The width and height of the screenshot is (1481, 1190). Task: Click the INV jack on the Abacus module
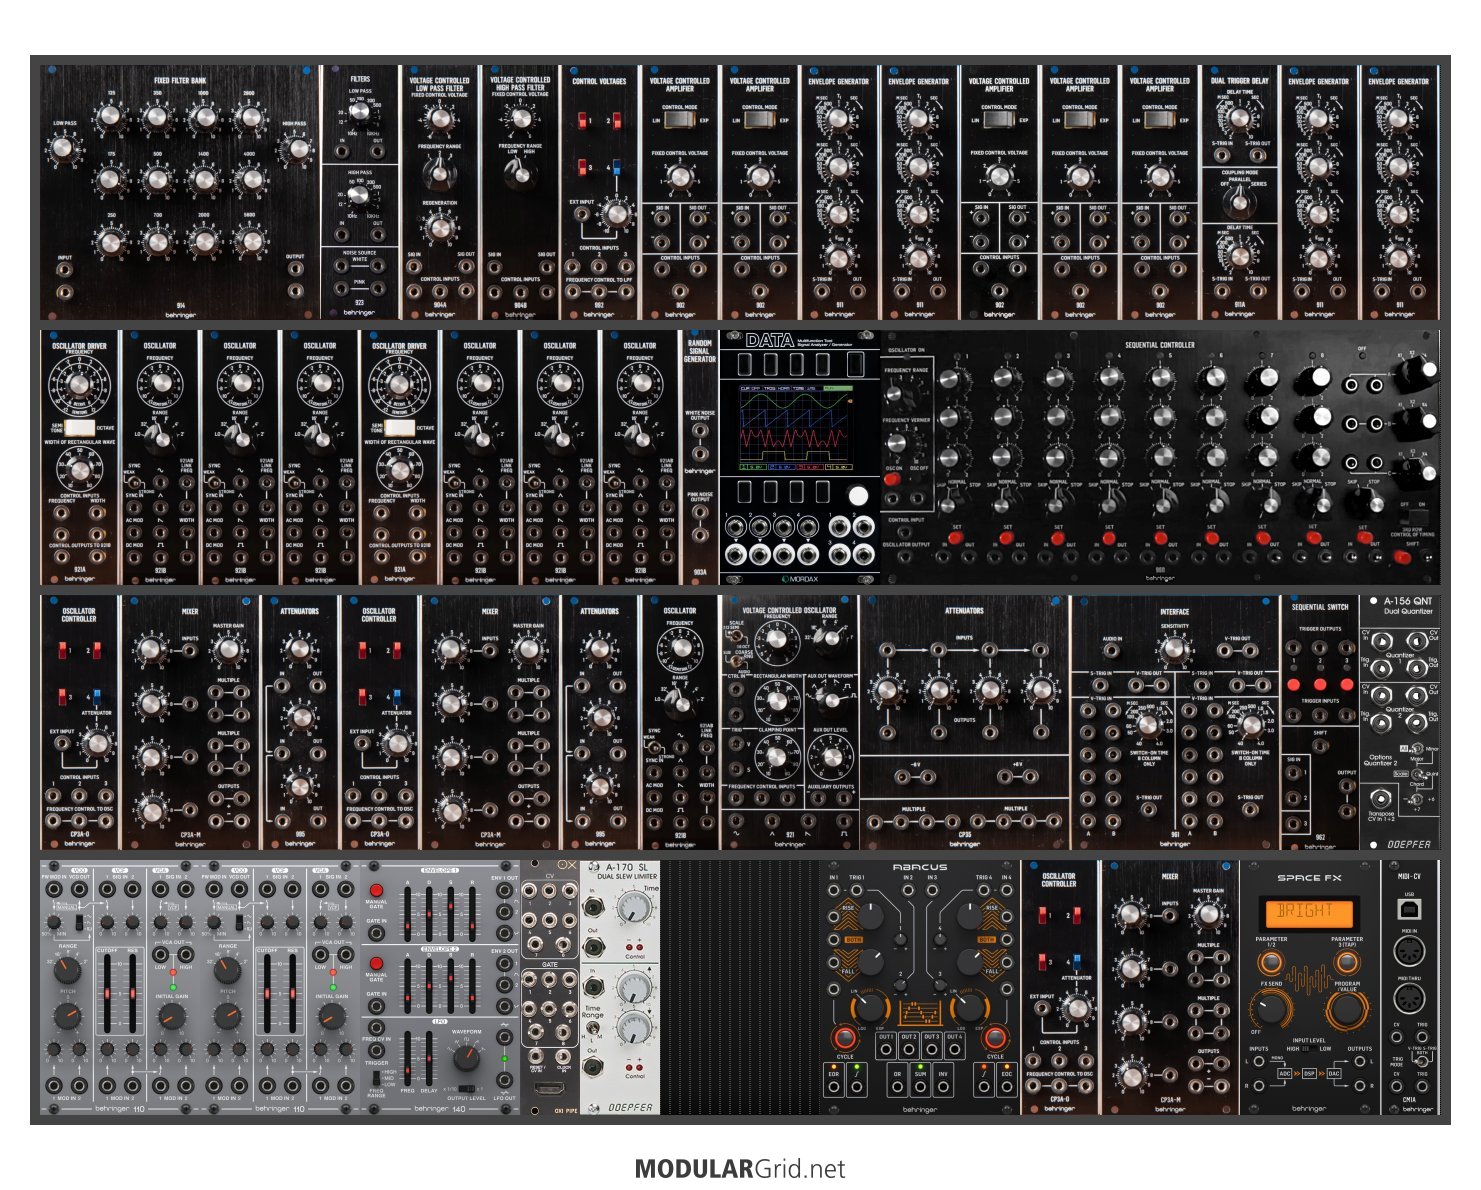click(942, 1088)
